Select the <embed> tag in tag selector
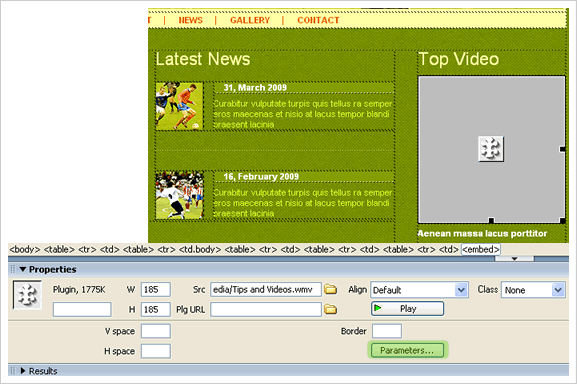Screen dimensions: 577x384 481,249
